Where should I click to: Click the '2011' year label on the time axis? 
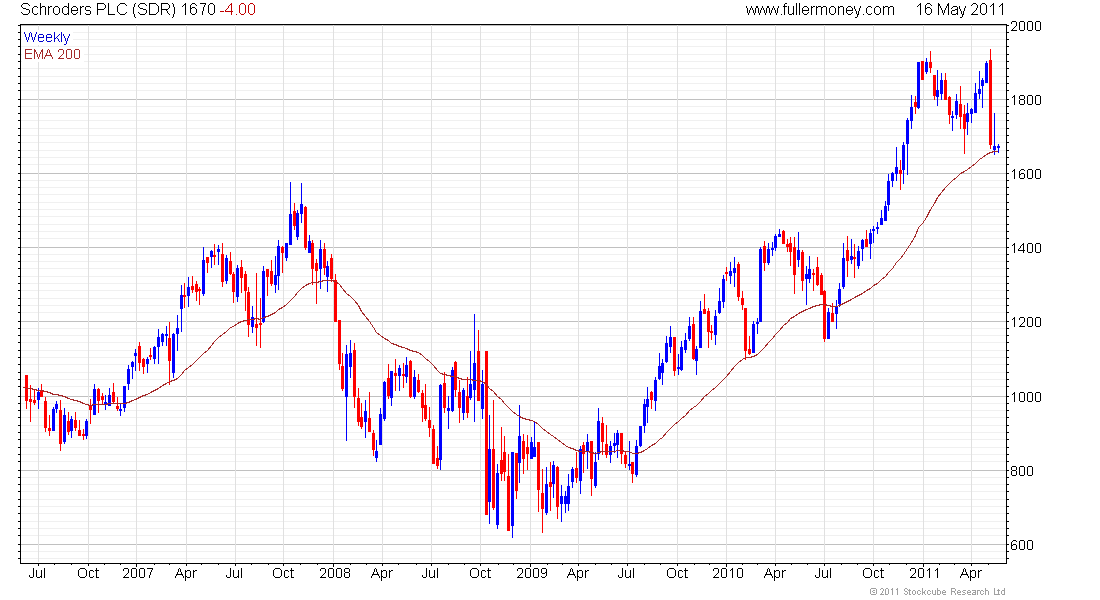click(x=925, y=573)
